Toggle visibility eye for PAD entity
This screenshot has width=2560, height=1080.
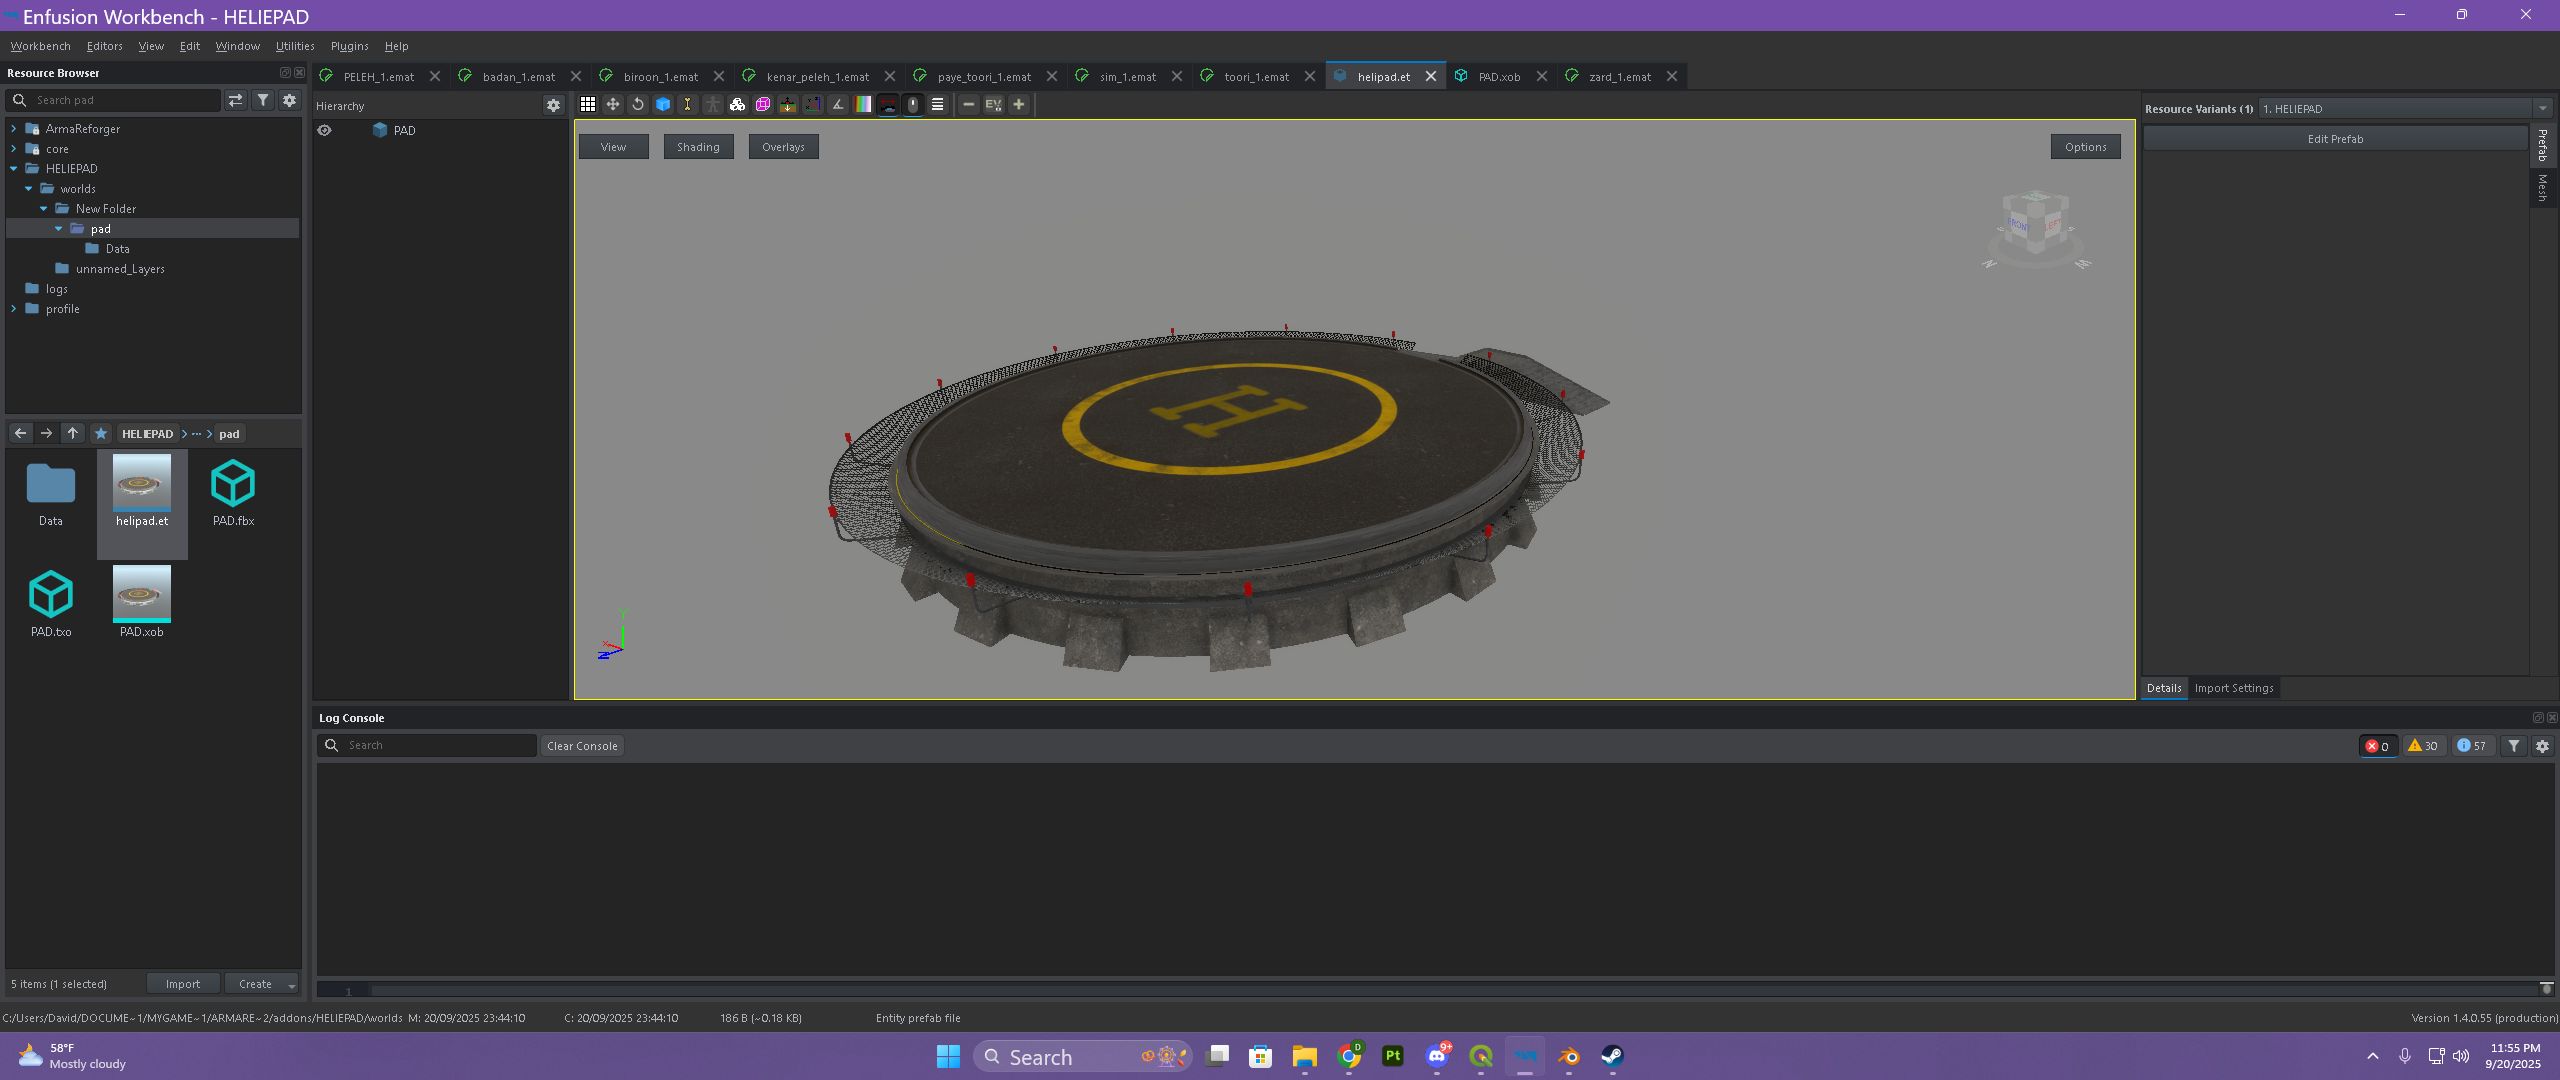(x=324, y=130)
